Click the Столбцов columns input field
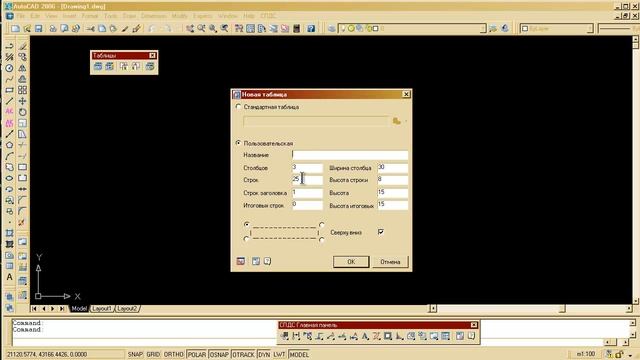Image resolution: width=640 pixels, height=360 pixels. pyautogui.click(x=307, y=168)
